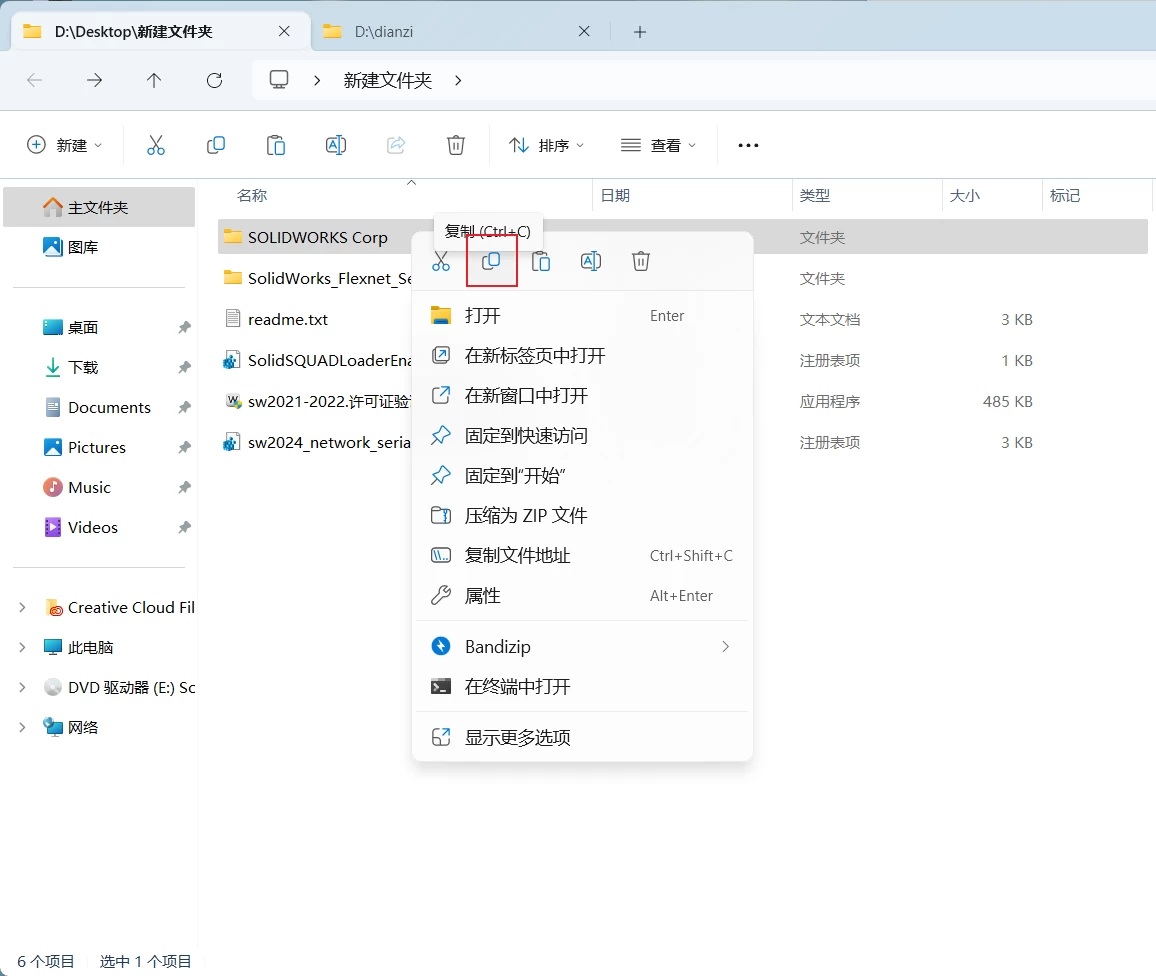
Task: Select the readme.txt file
Action: coord(288,320)
